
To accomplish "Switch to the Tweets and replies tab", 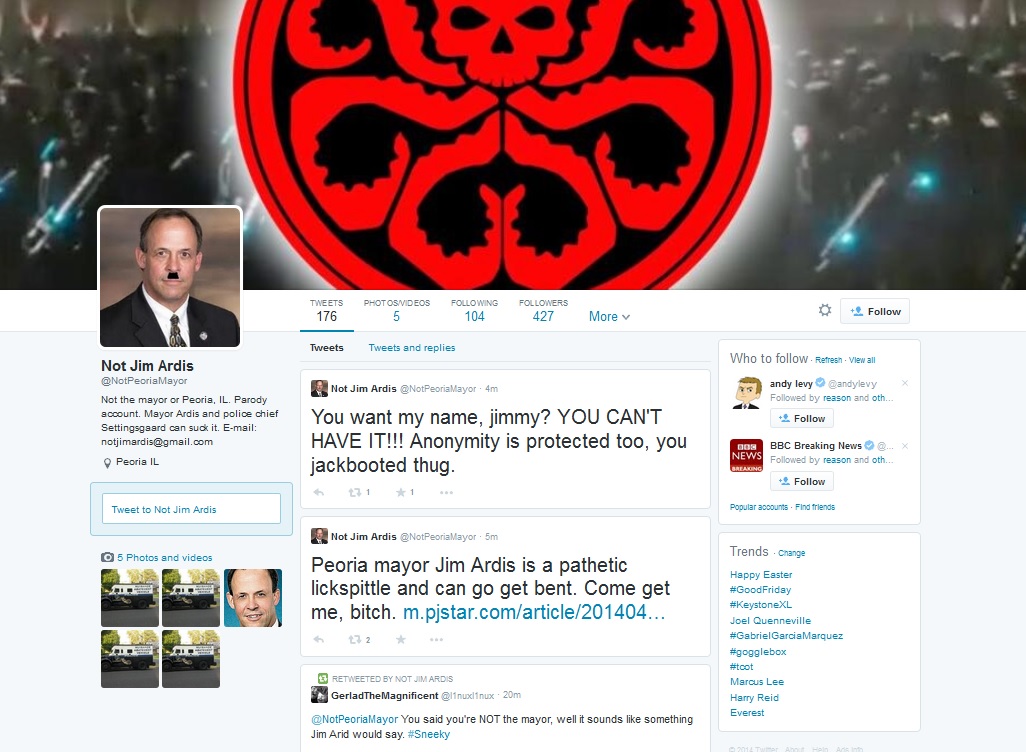I will click(411, 348).
